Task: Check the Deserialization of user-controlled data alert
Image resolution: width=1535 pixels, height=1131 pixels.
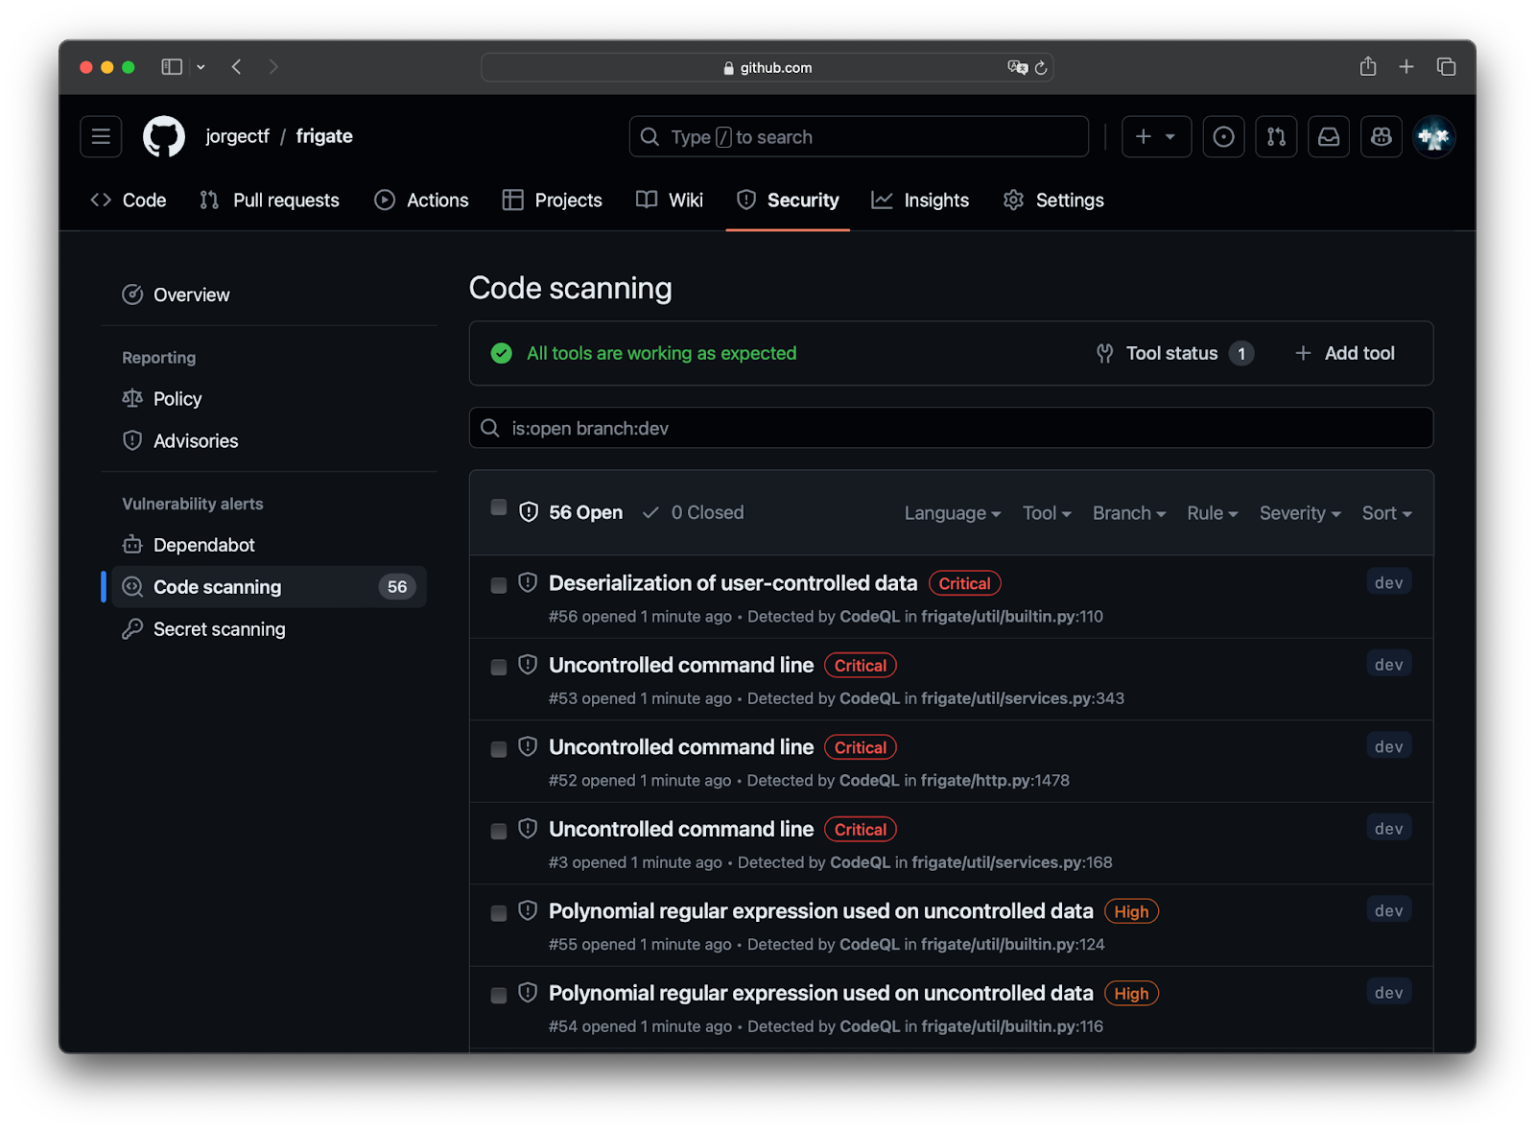Action: pyautogui.click(x=498, y=585)
